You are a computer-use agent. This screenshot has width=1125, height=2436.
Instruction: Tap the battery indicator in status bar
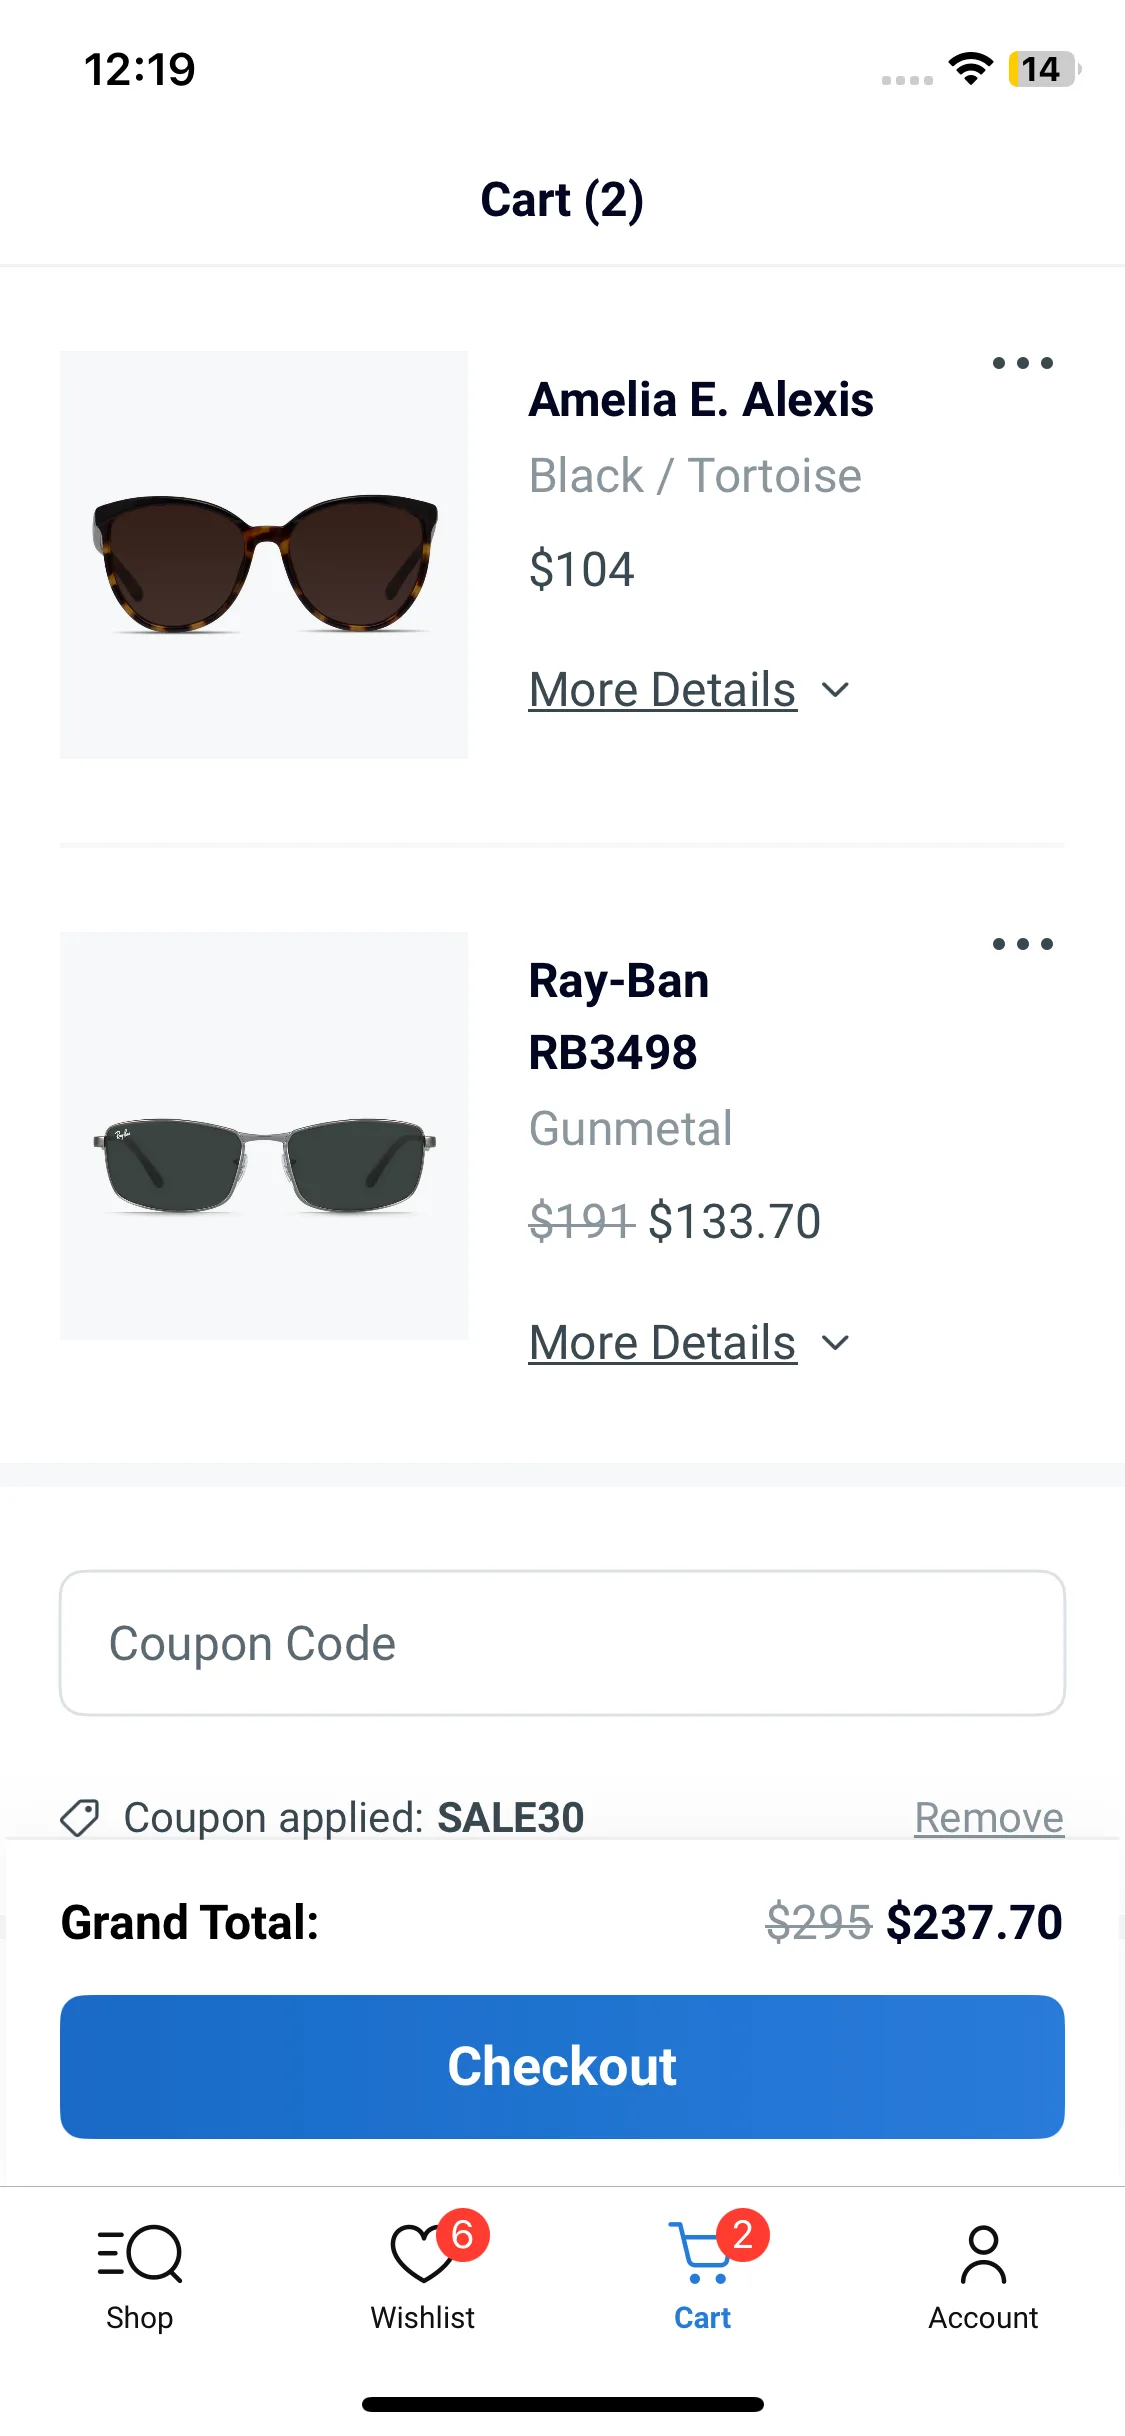pos(1043,69)
